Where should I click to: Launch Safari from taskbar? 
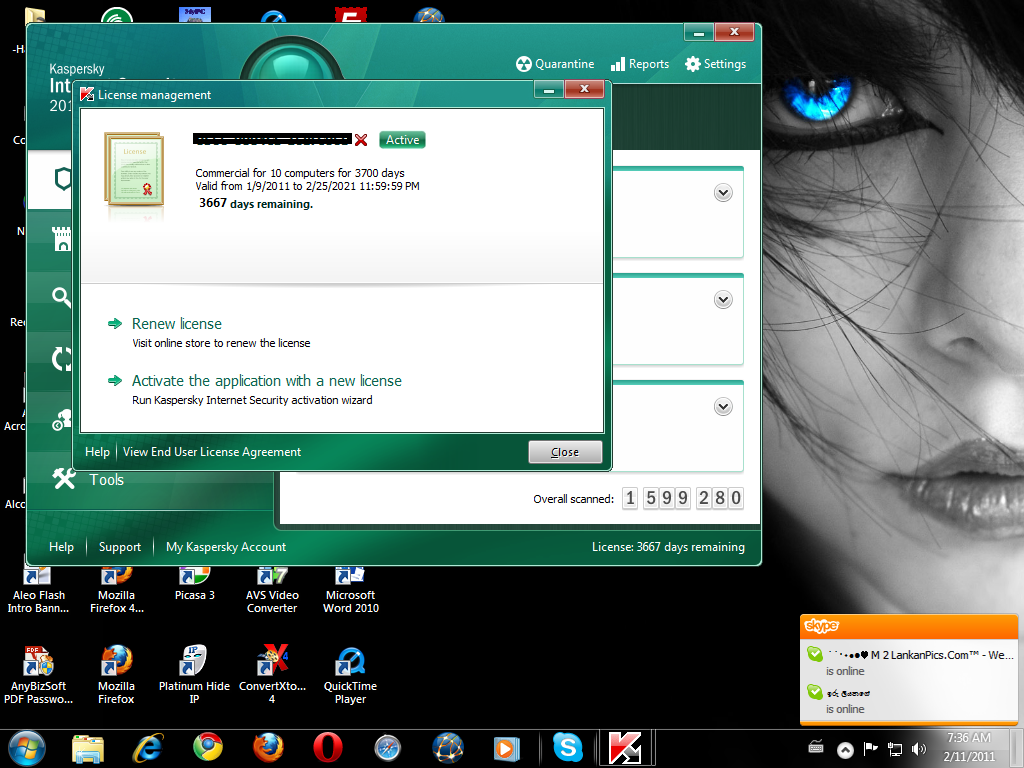[x=387, y=748]
